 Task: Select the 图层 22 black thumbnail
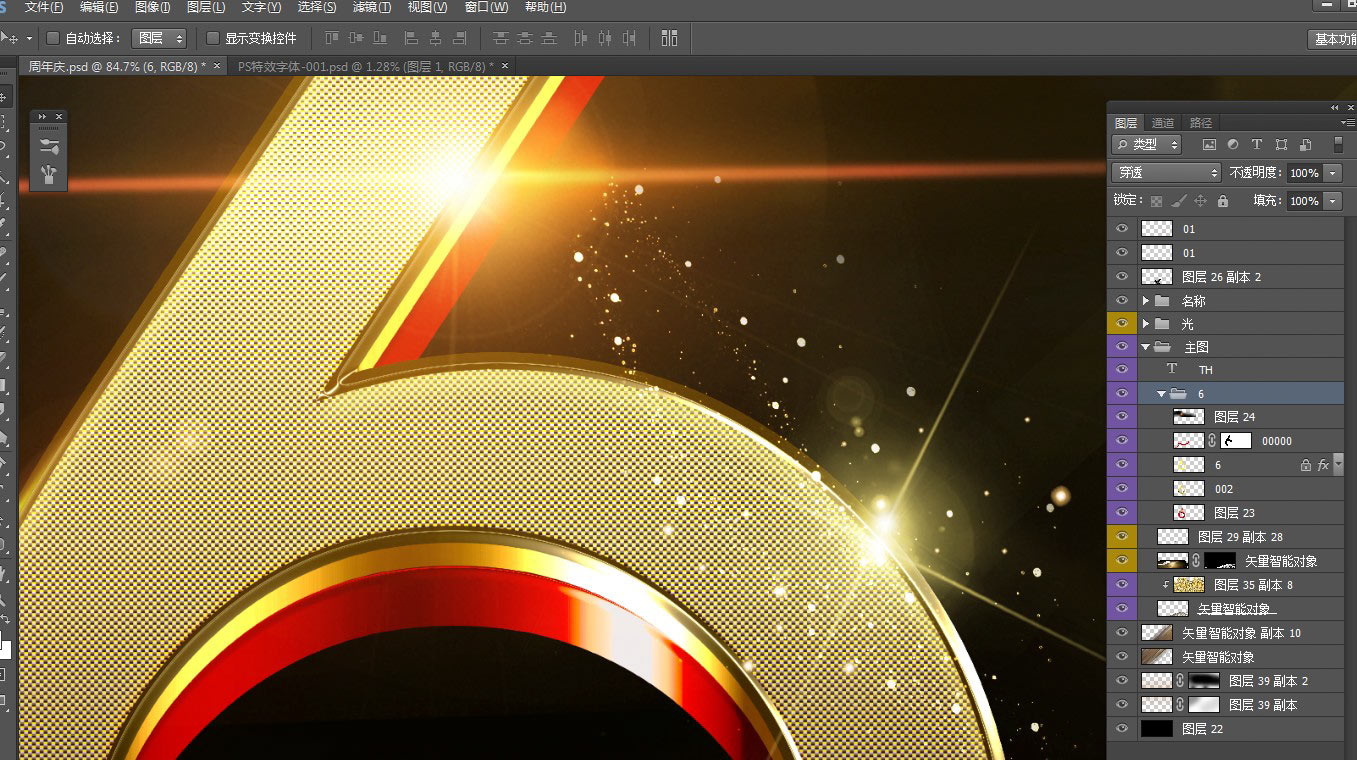1156,729
